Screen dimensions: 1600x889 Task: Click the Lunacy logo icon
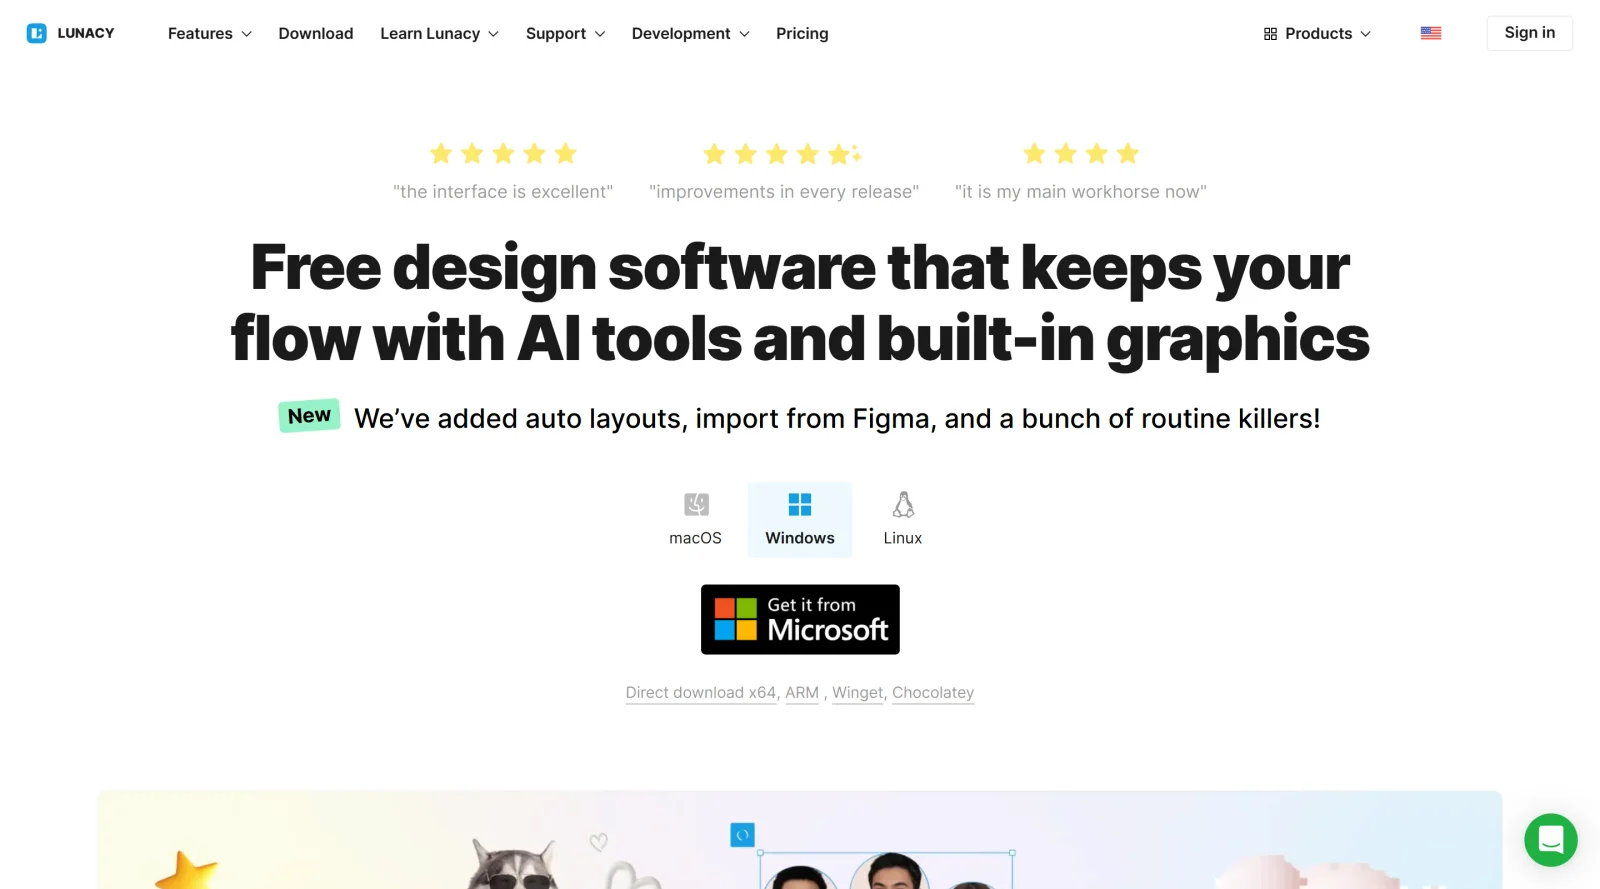click(x=37, y=33)
